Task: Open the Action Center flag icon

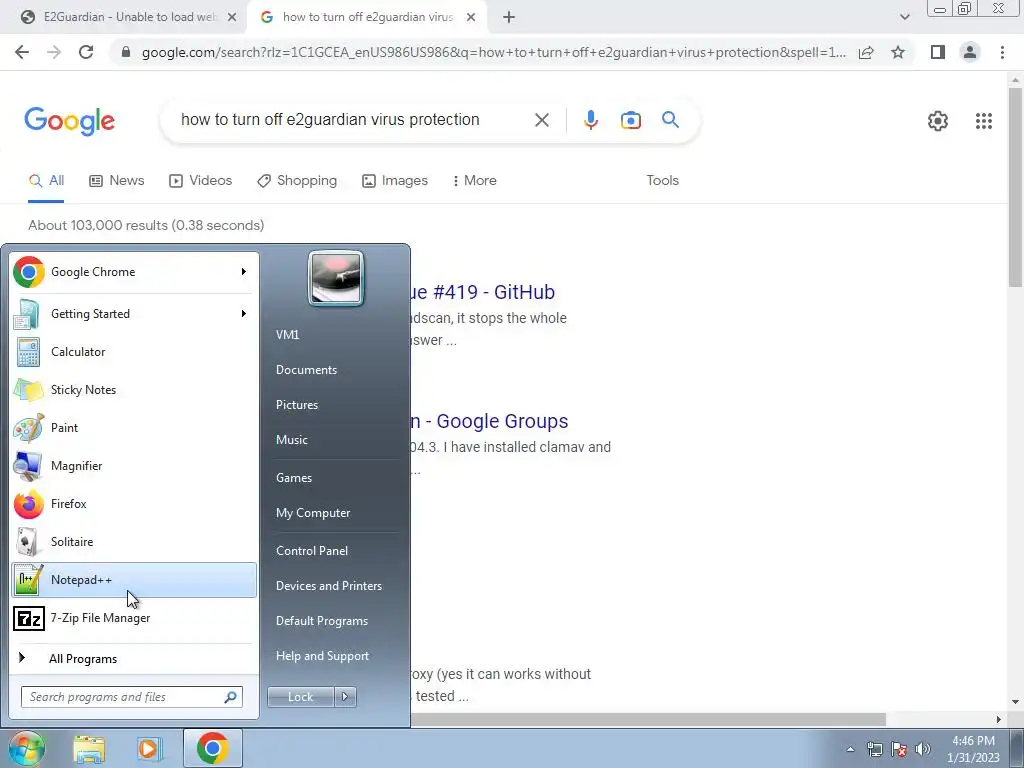Action: (x=899, y=749)
